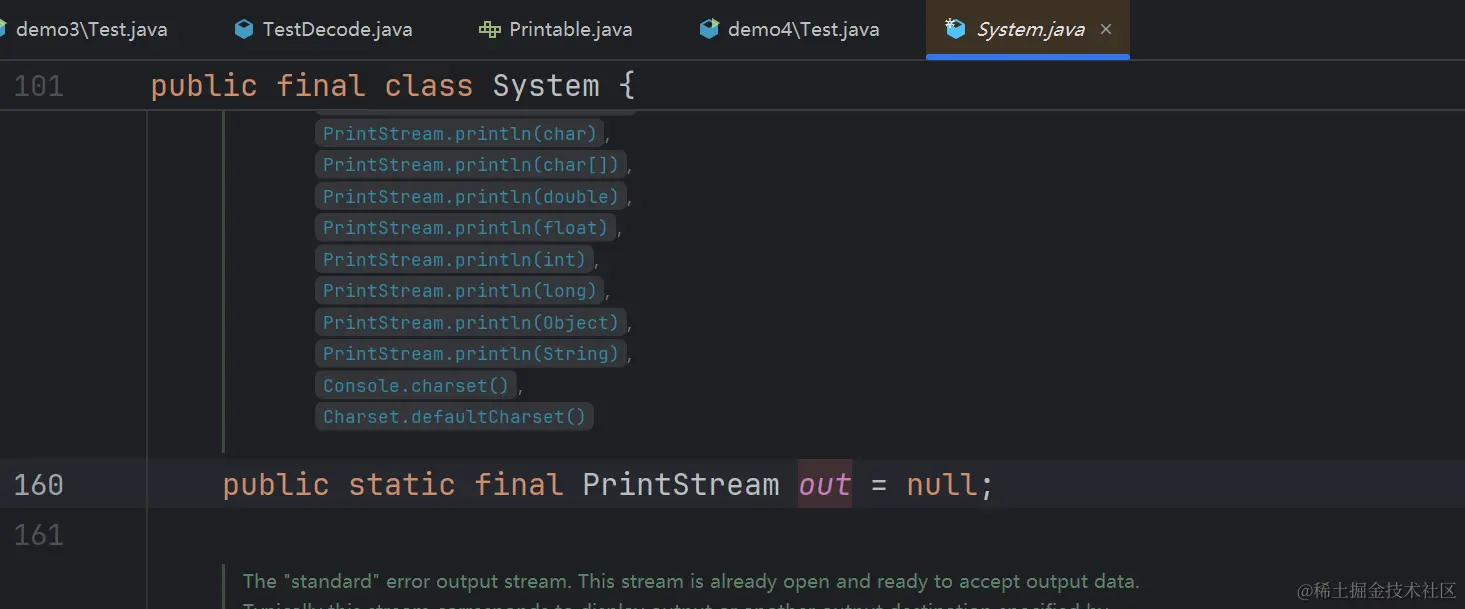Switch to the demo3\Test.java tab

tap(85, 29)
